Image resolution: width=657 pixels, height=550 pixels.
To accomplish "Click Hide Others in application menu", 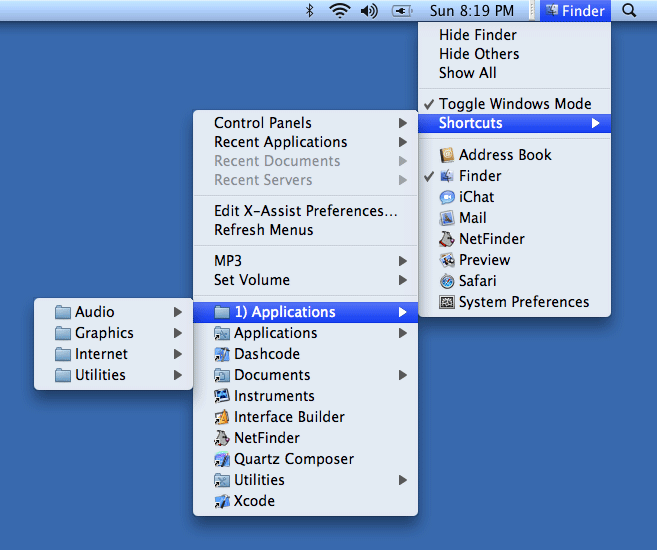I will coord(479,54).
